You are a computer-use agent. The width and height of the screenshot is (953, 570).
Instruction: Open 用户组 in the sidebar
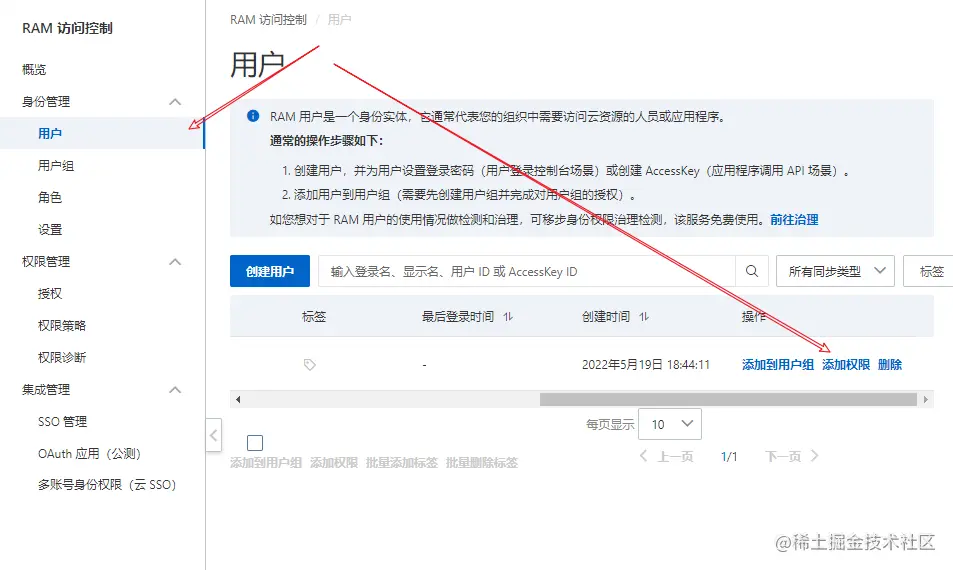(56, 165)
